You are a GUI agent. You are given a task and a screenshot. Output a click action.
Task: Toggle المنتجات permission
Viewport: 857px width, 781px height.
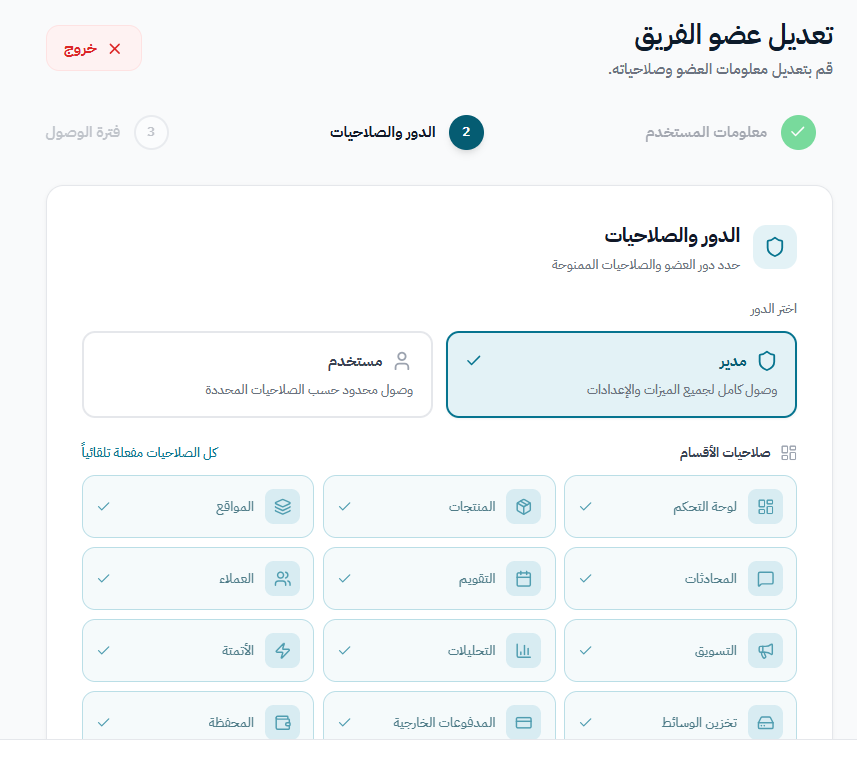(439, 507)
